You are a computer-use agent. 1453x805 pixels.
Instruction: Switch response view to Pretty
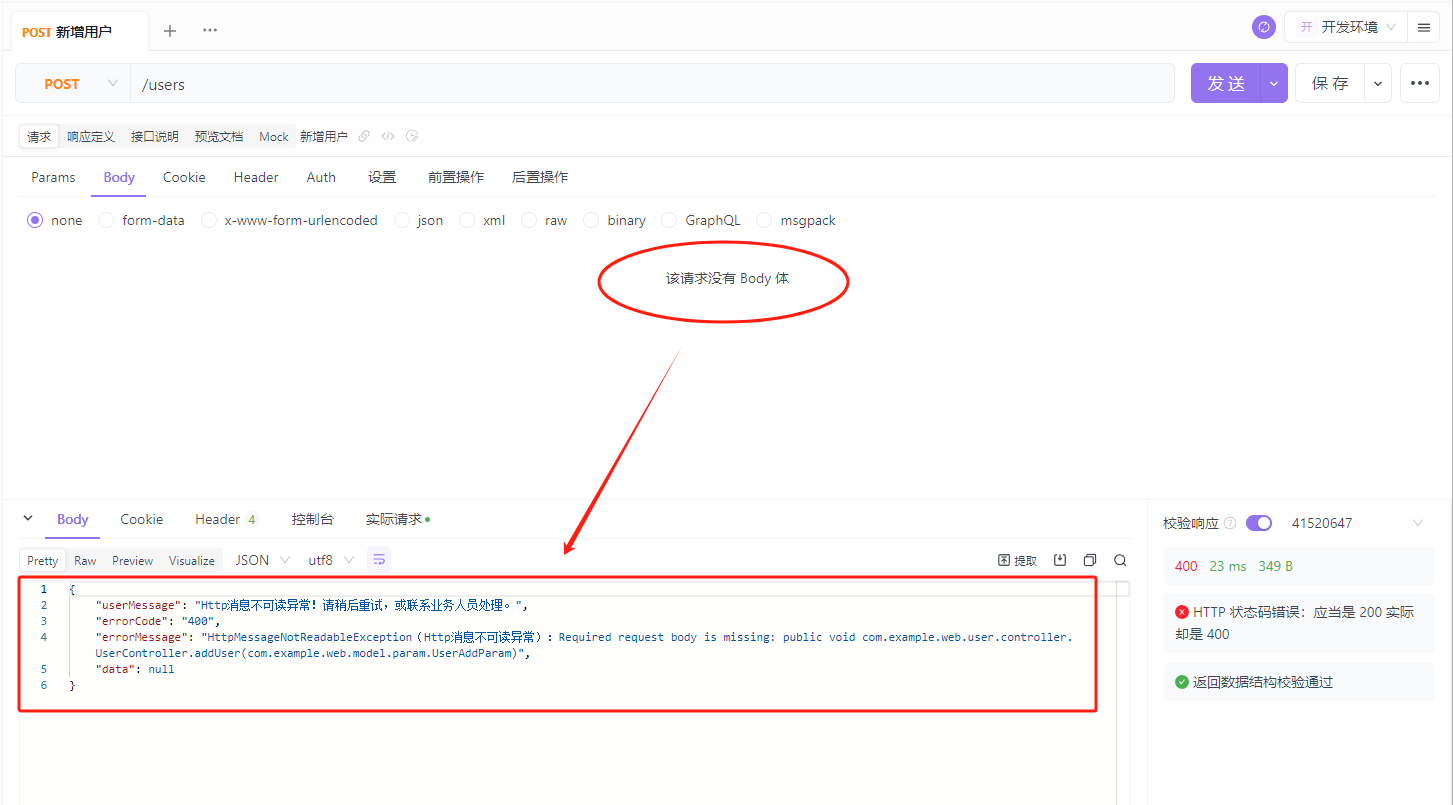point(43,561)
